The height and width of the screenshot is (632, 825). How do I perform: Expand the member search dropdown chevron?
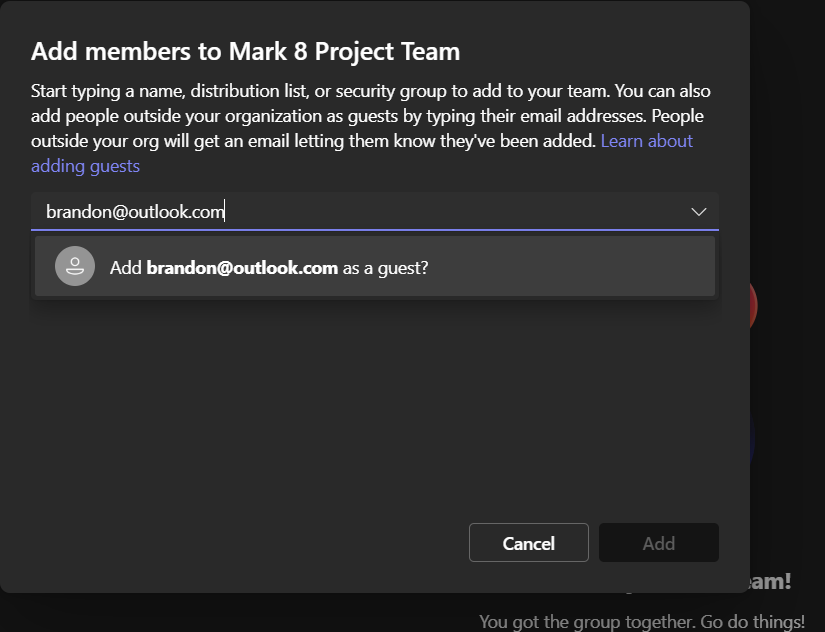[x=699, y=212]
